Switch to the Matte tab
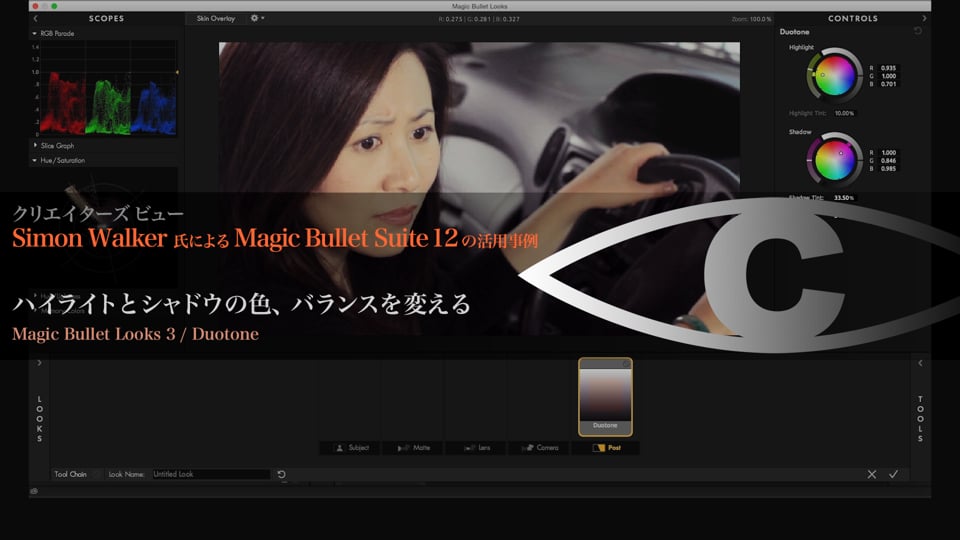960x540 pixels. click(x=414, y=448)
